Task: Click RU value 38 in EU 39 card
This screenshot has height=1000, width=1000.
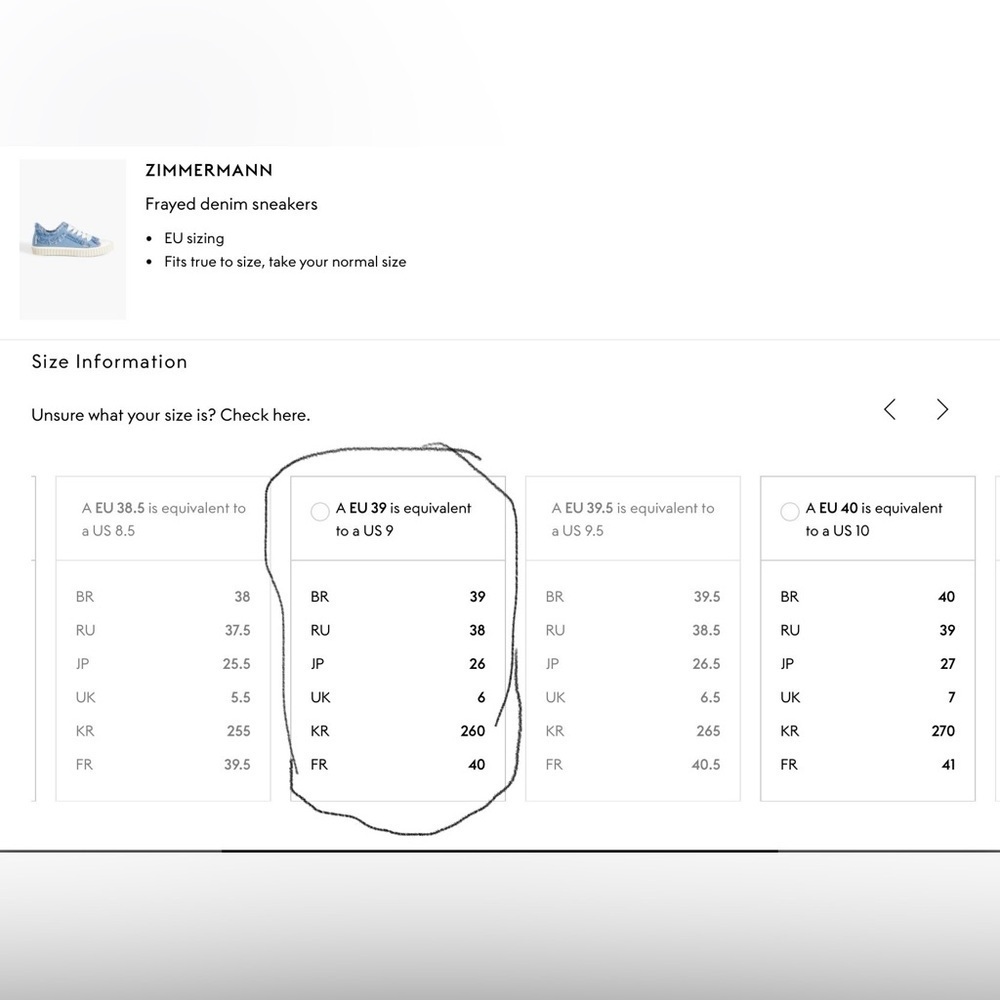Action: tap(478, 631)
